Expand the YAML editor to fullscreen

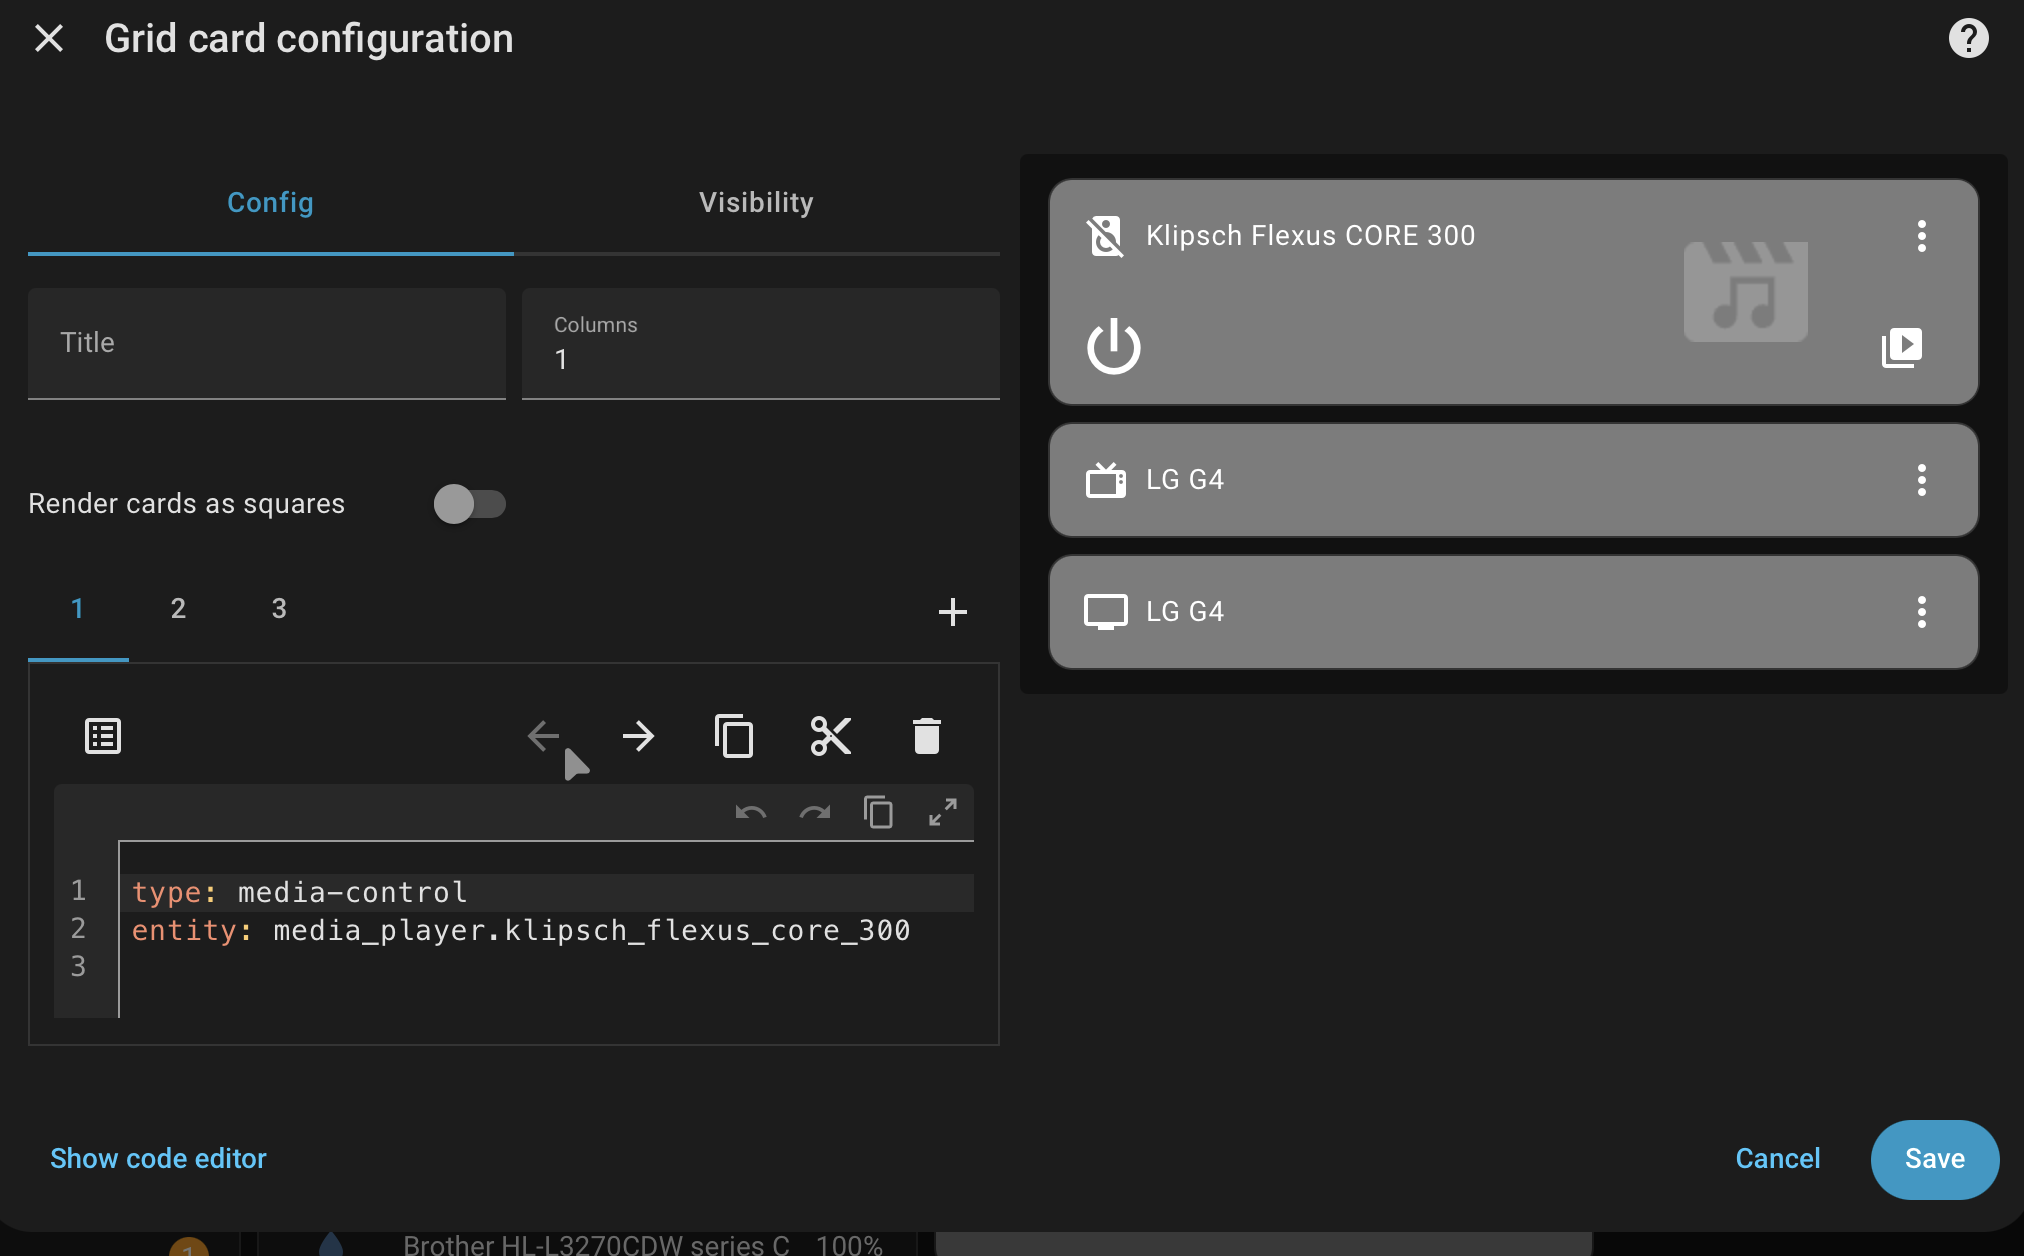point(942,812)
